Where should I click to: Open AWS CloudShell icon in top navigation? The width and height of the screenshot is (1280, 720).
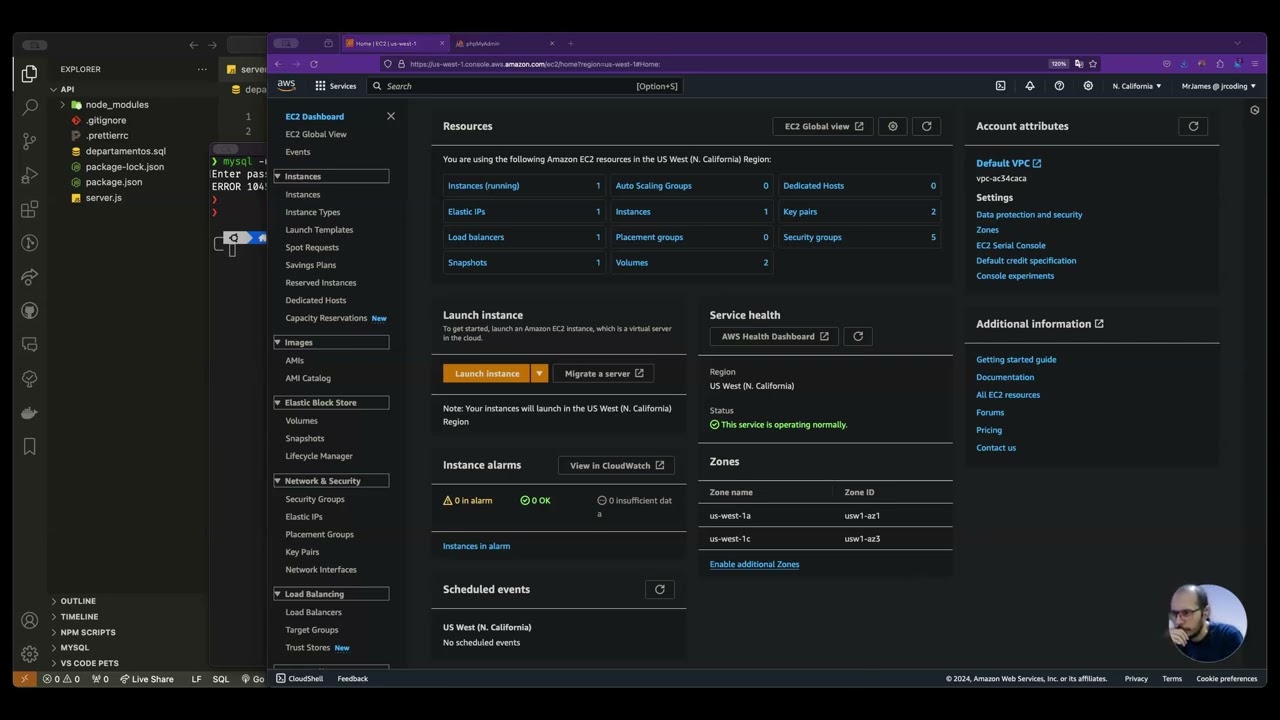1000,86
